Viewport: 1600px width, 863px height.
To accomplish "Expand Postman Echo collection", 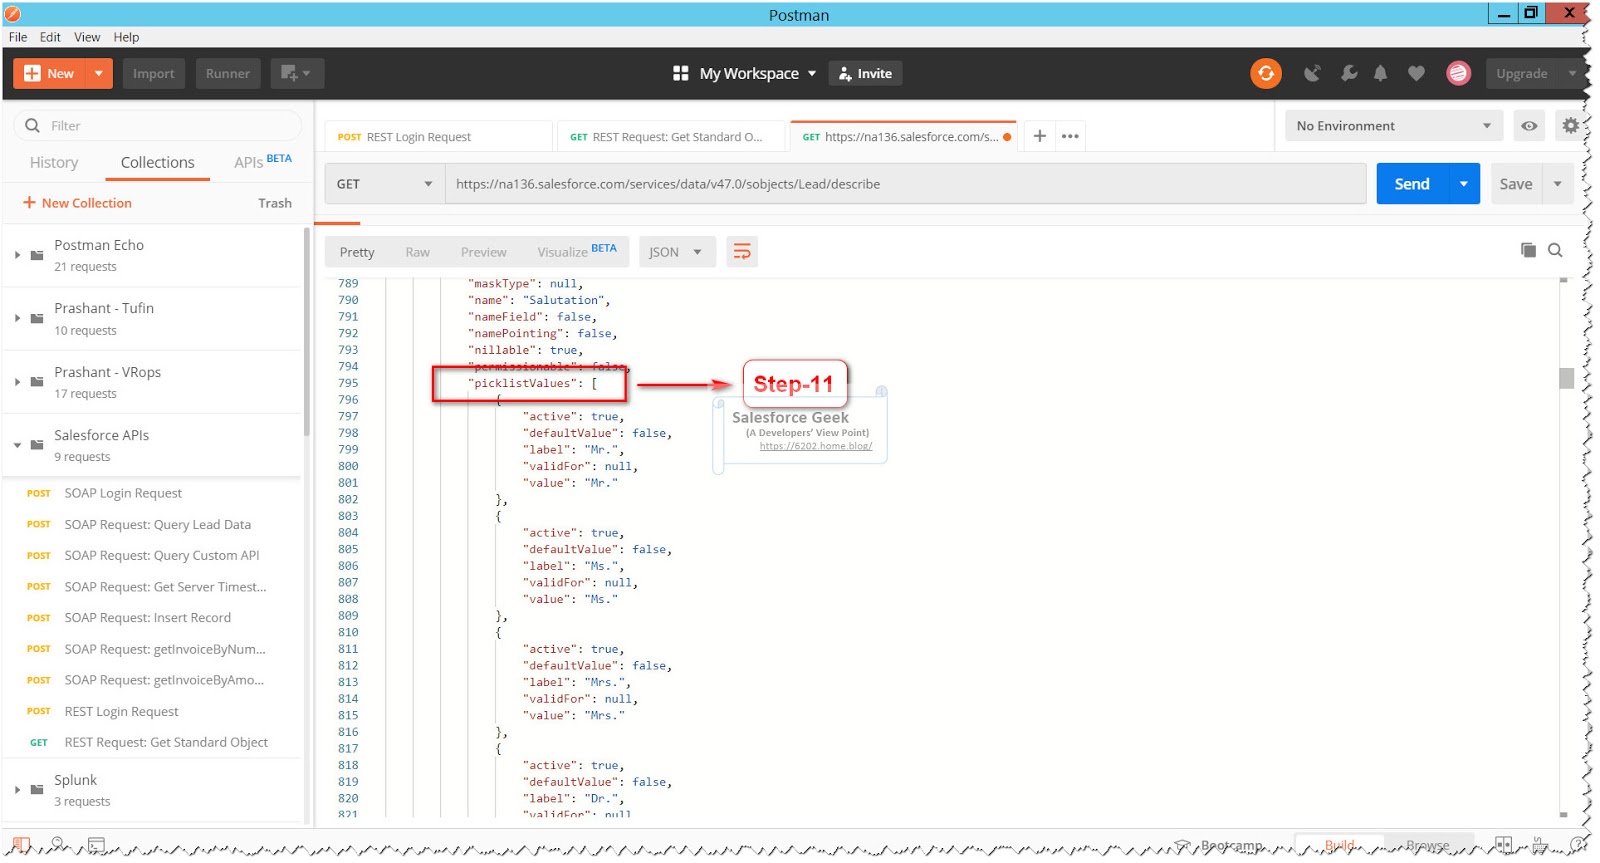I will click(x=17, y=255).
